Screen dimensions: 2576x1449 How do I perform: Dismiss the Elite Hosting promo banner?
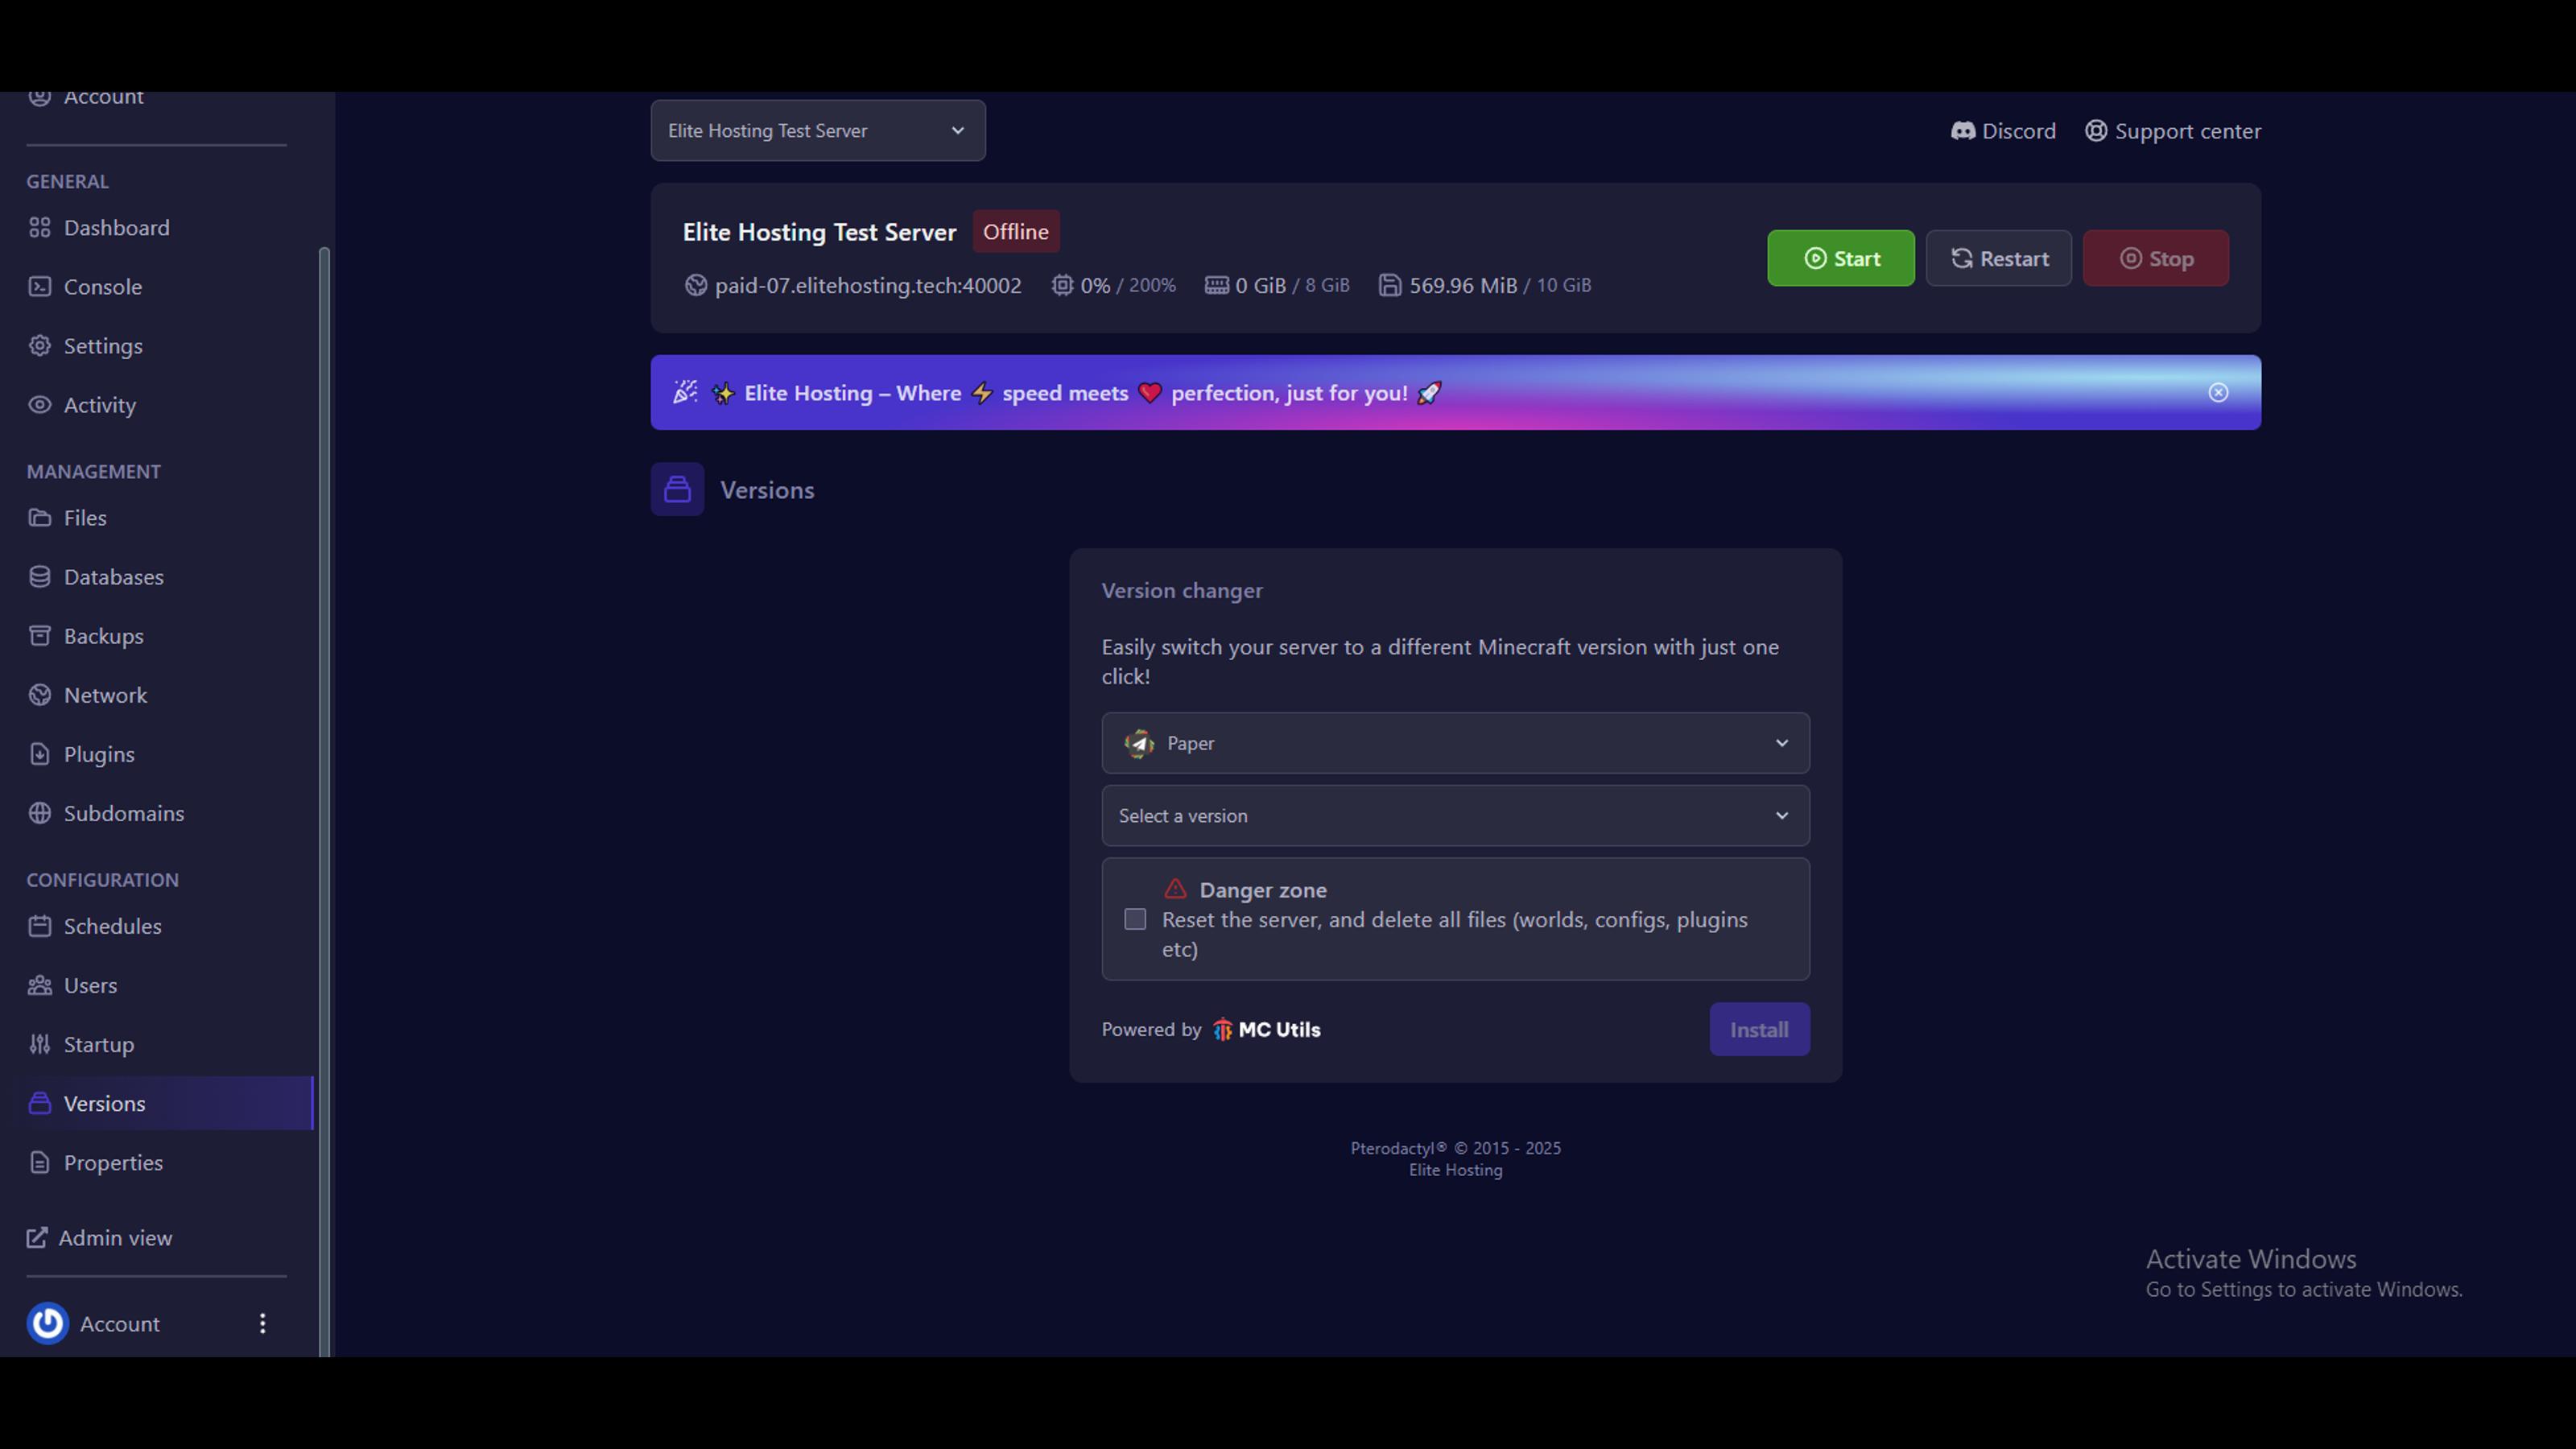2219,392
